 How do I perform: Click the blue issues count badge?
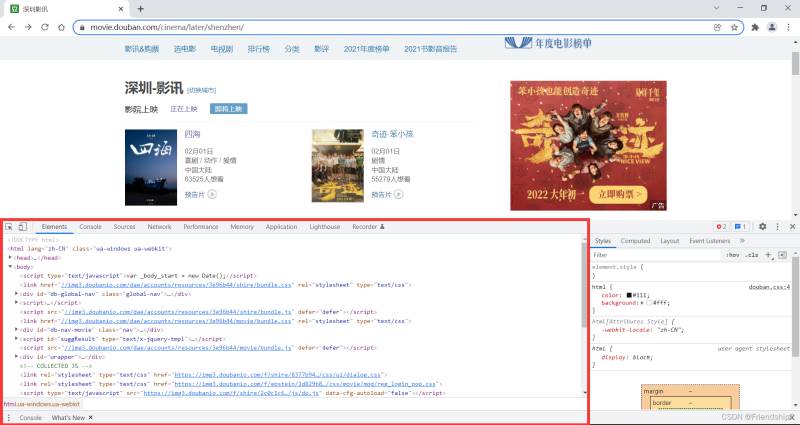740,227
